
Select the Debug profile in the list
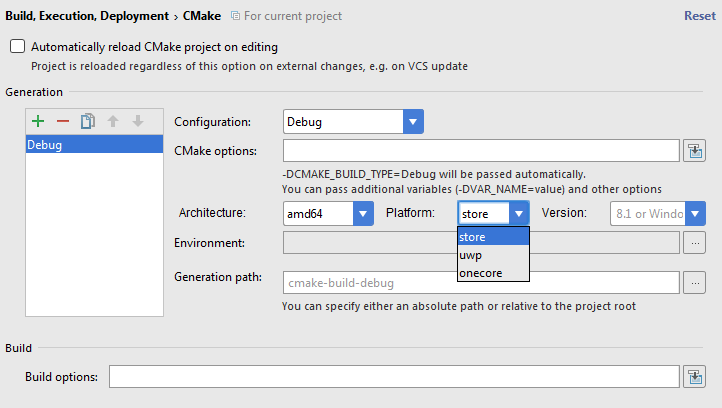tap(95, 144)
